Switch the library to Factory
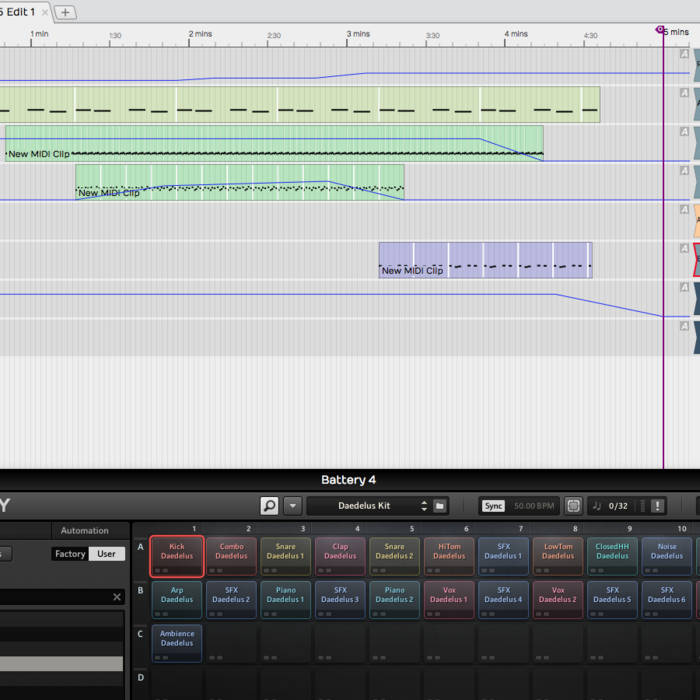This screenshot has height=700, width=700. tap(70, 553)
